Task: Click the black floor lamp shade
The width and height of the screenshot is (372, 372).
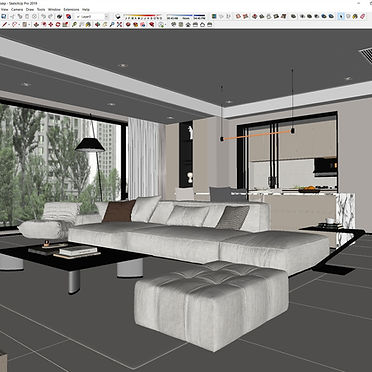Action: [x=90, y=145]
